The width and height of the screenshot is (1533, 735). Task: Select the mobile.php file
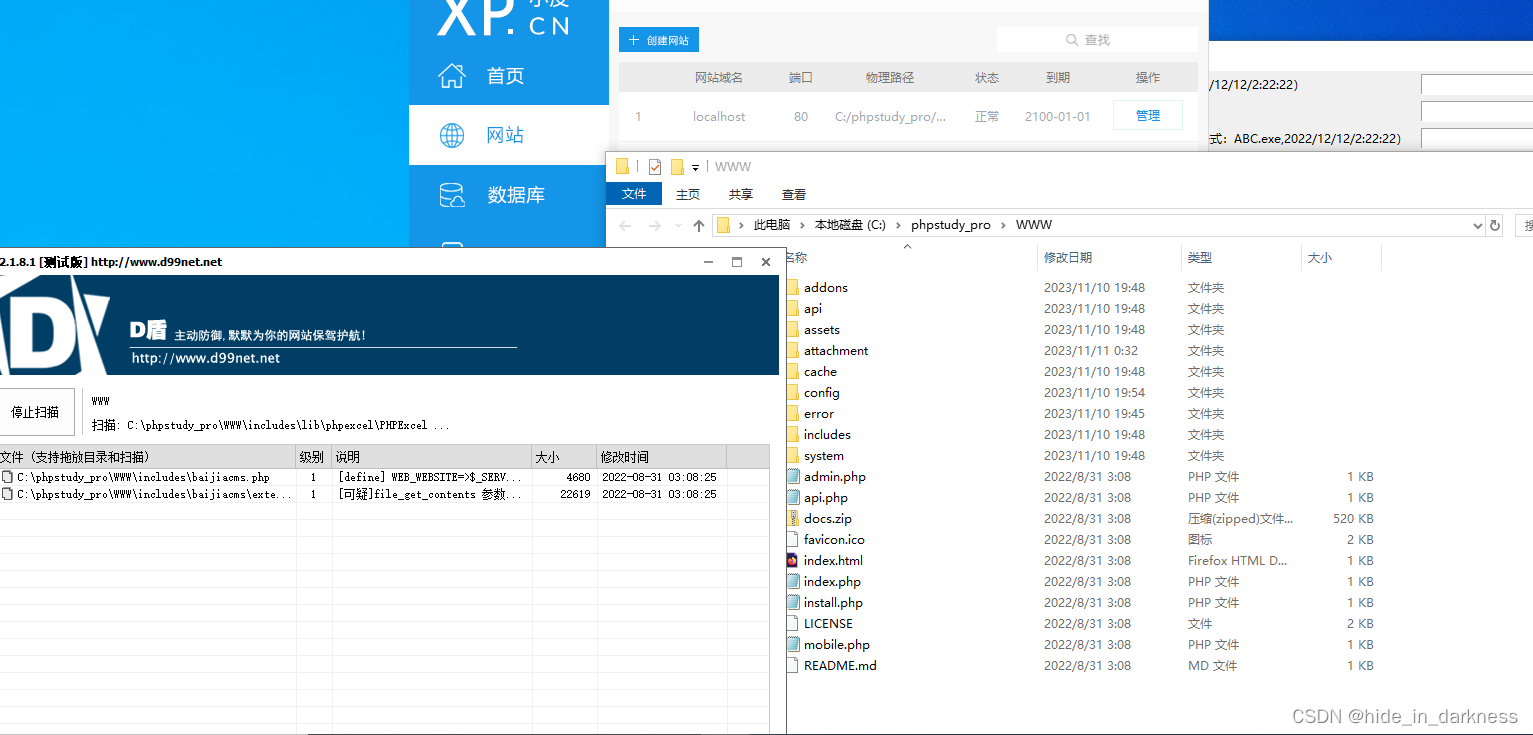(836, 645)
